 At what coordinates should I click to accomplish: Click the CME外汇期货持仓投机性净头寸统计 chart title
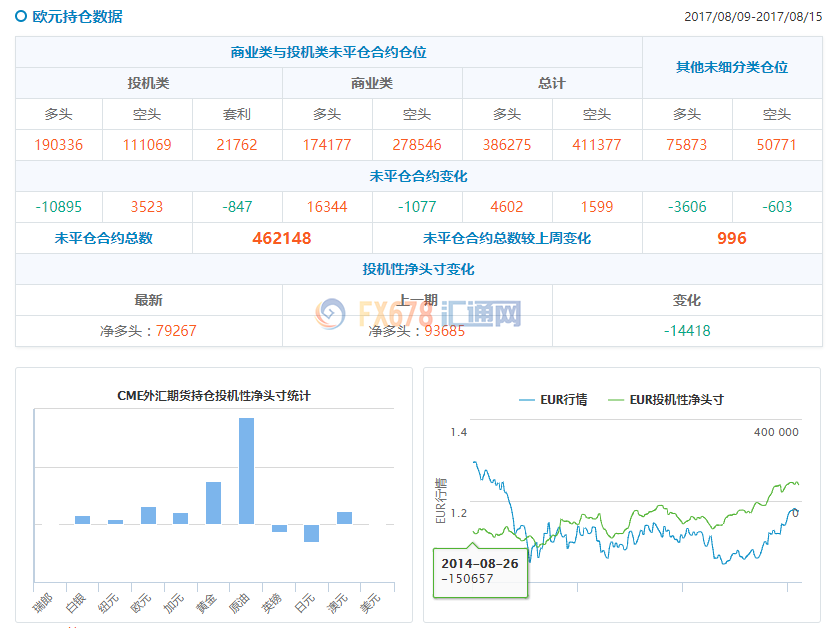(214, 395)
